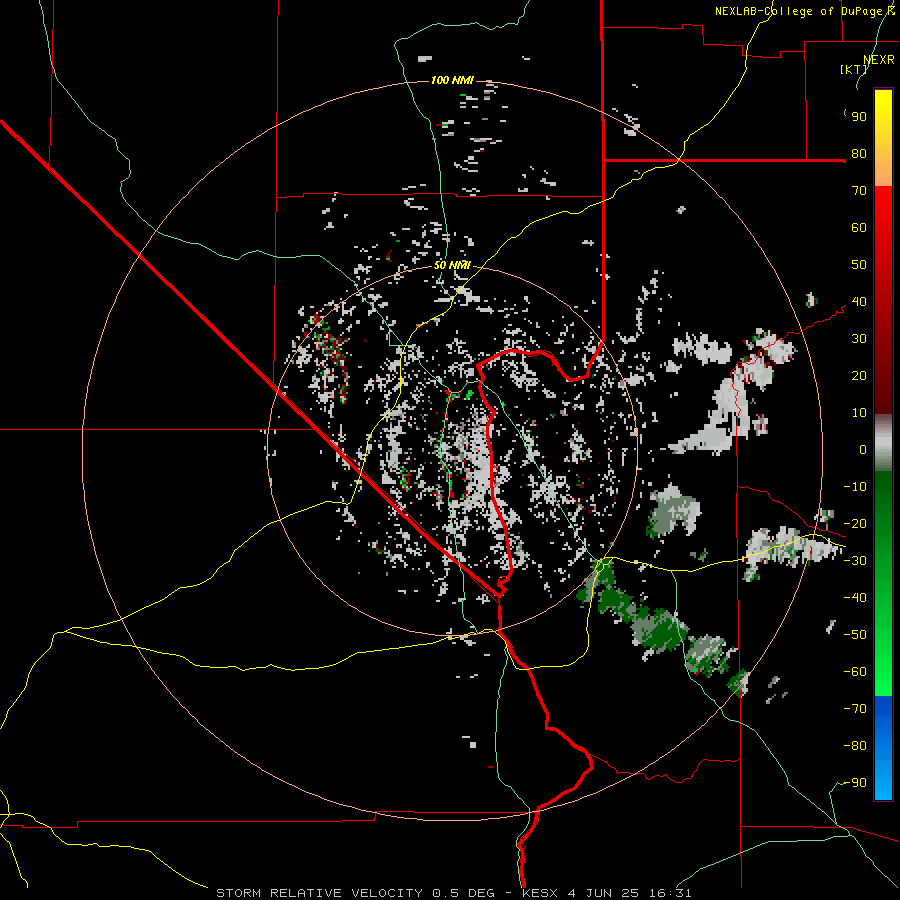Select the 30 value on the velocity legend

[x=859, y=339]
